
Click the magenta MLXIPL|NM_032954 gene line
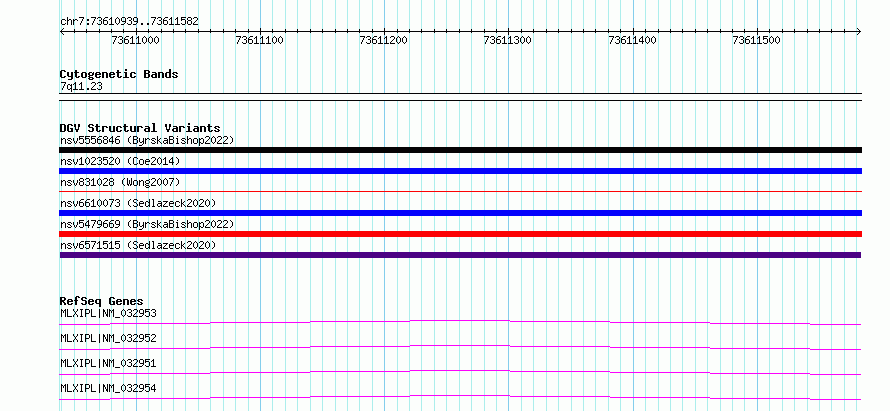pyautogui.click(x=460, y=397)
